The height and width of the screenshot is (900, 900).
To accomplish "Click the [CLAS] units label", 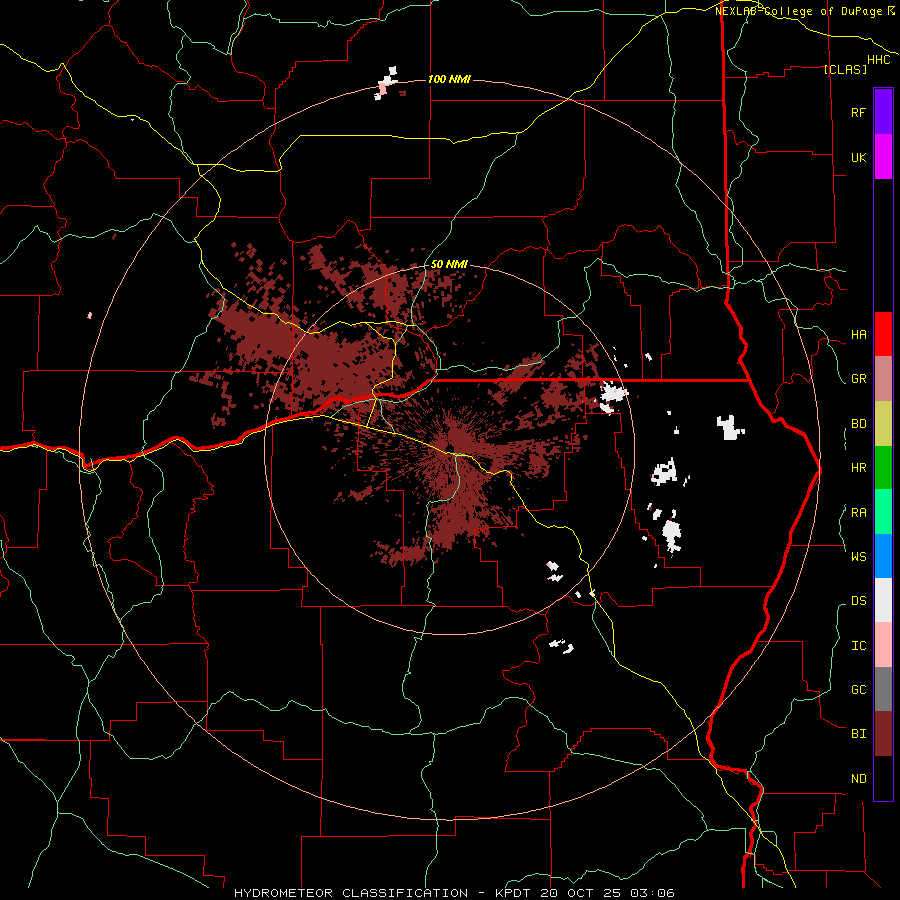I will point(845,69).
